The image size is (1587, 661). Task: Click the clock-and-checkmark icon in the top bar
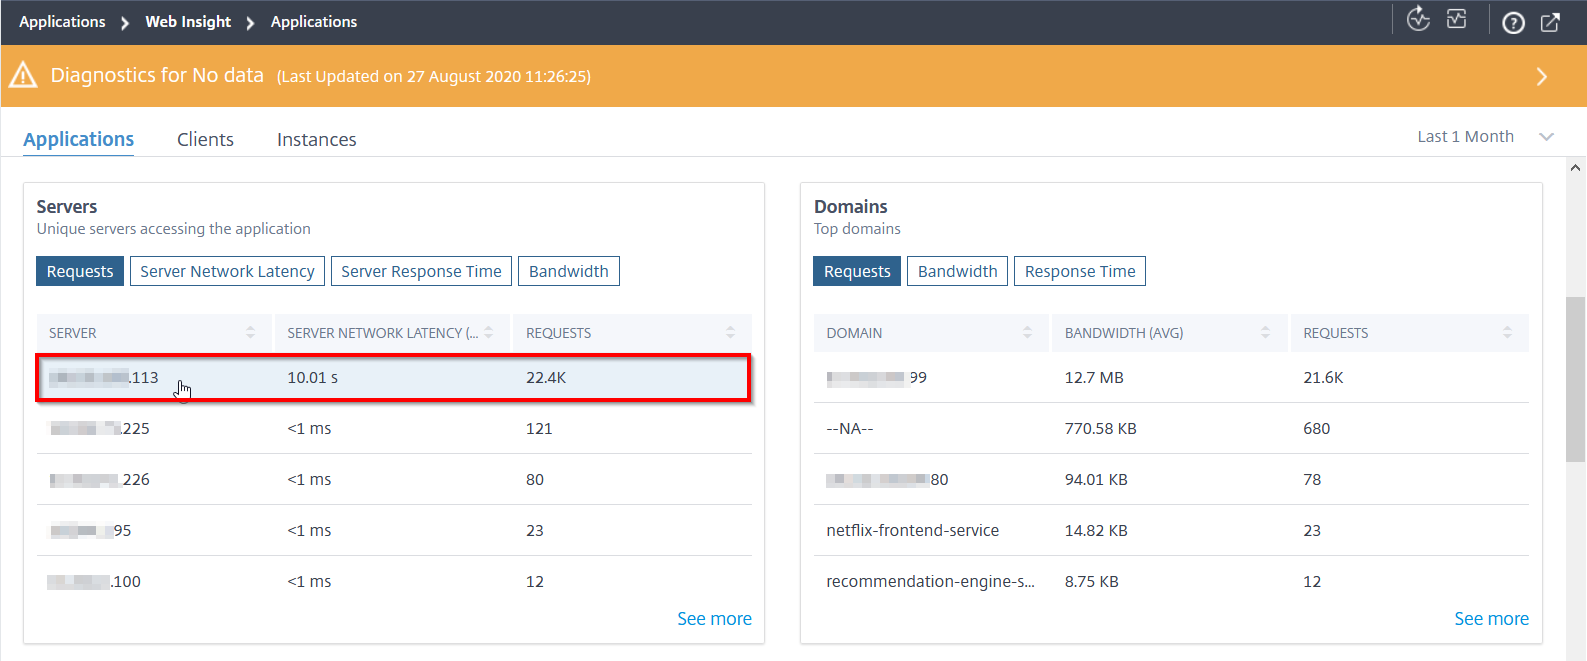[1418, 19]
